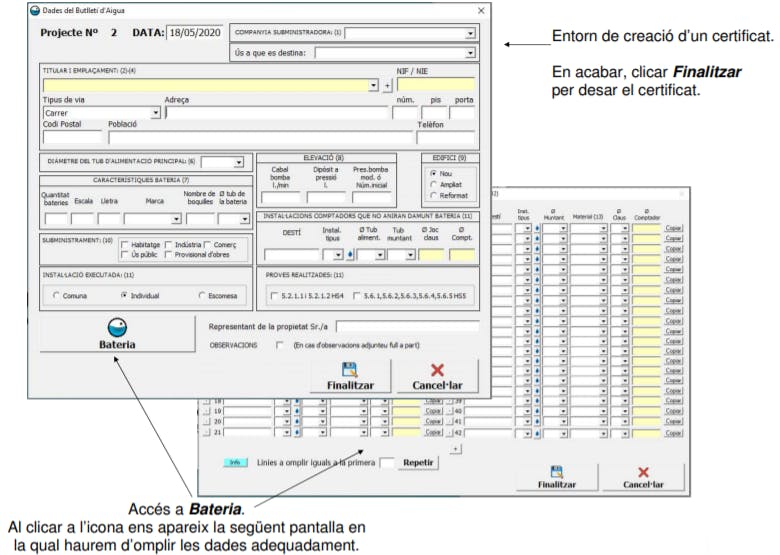The width and height of the screenshot is (780, 555).
Task: Click the small button left of row 21
Action: pyautogui.click(x=207, y=433)
